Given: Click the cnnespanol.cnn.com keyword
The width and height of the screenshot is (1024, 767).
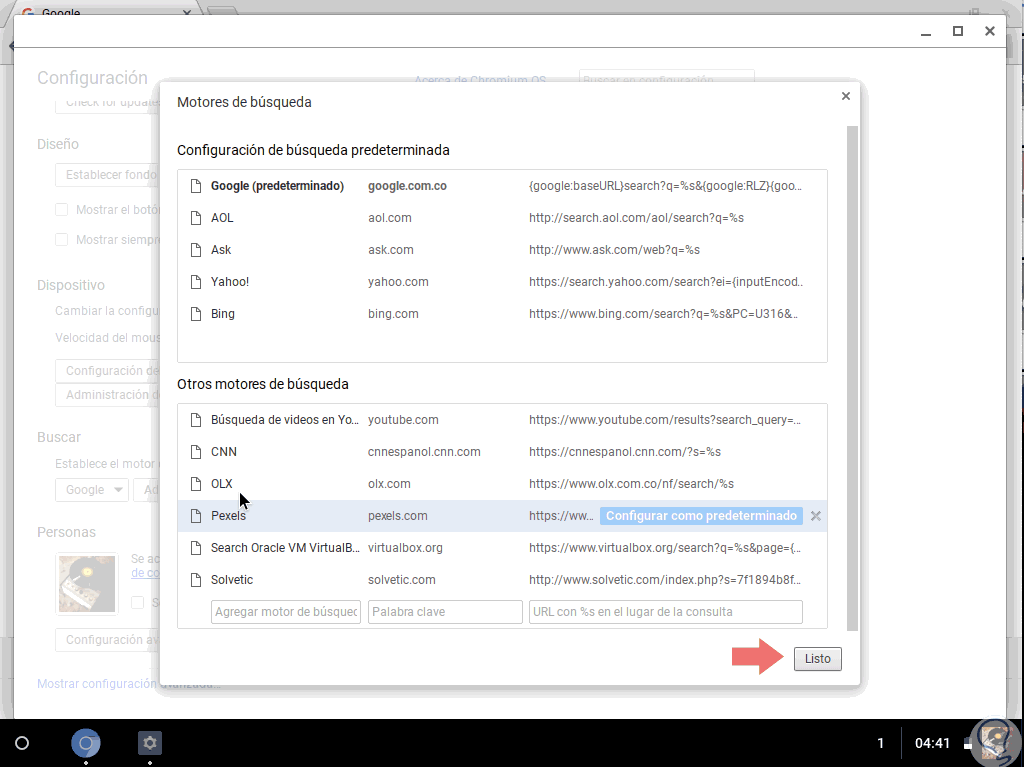Looking at the screenshot, I should coord(424,452).
